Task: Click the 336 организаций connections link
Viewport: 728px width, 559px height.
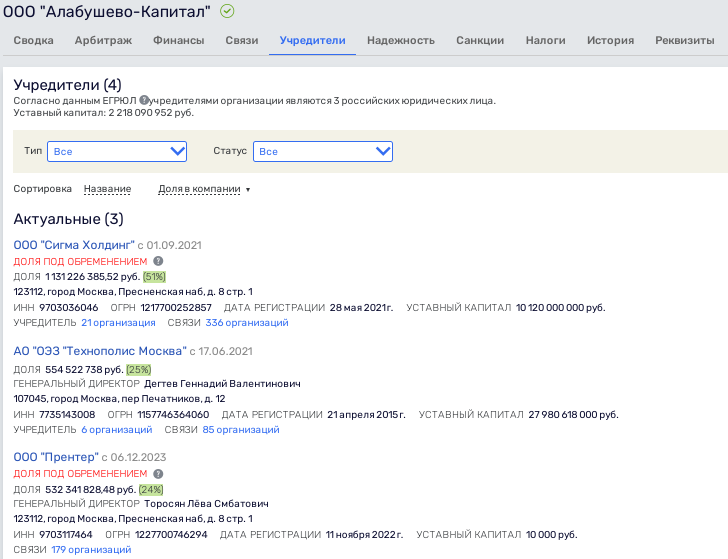Action: tap(247, 323)
